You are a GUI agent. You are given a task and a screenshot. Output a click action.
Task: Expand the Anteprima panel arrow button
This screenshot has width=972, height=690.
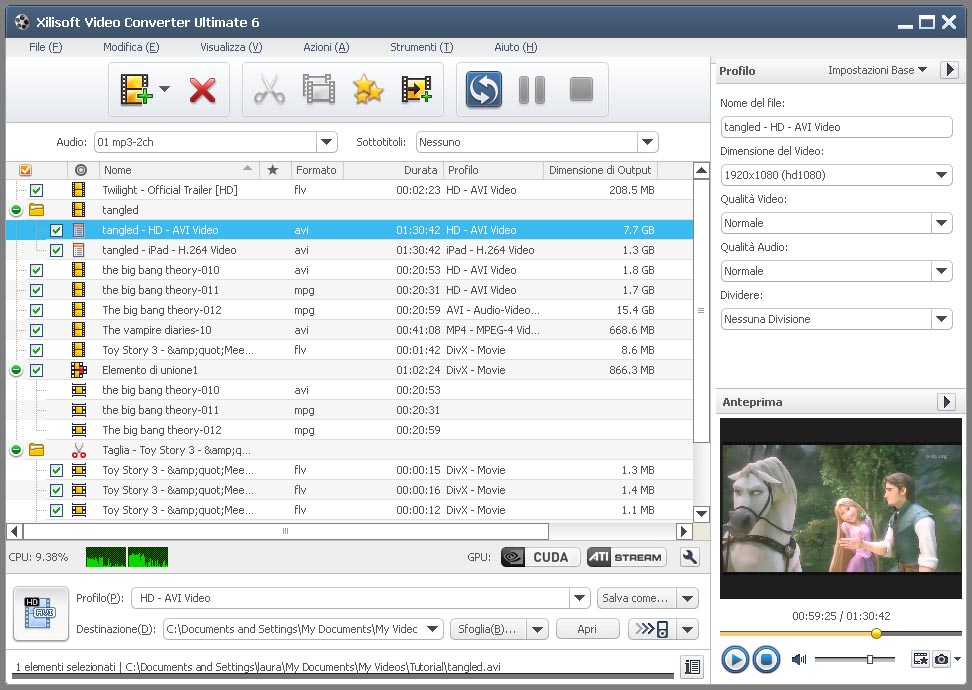pos(946,402)
